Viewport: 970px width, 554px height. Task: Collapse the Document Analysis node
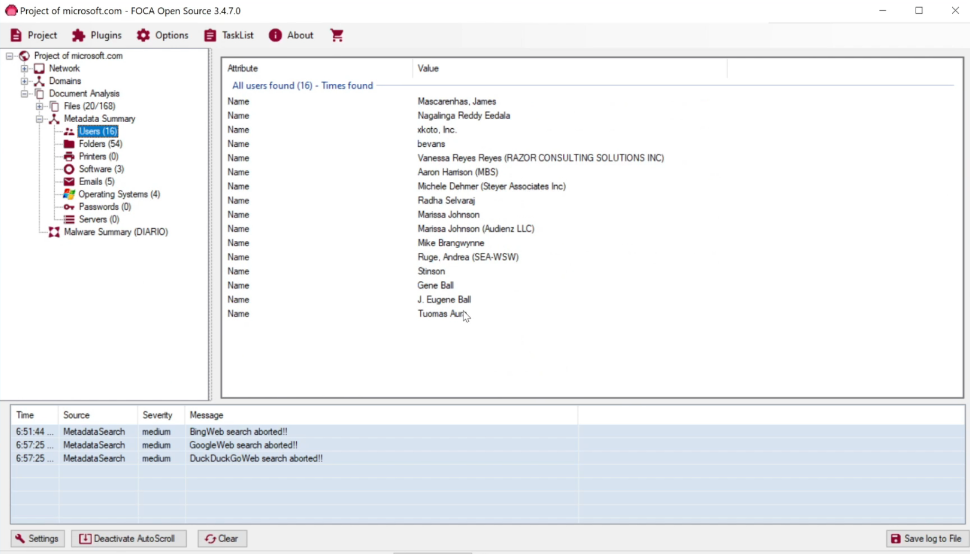25,94
